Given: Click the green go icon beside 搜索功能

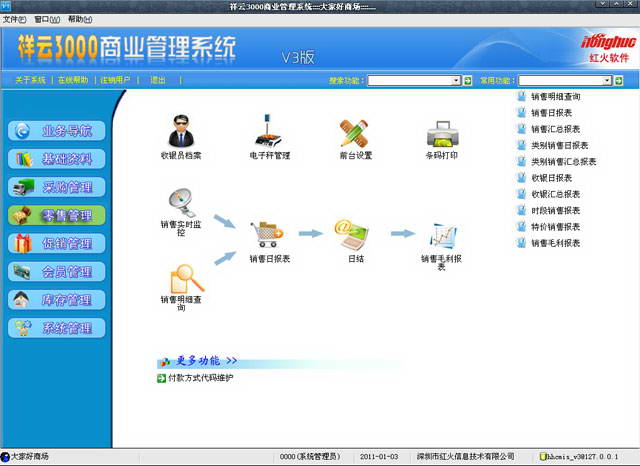Looking at the screenshot, I should click(x=468, y=81).
